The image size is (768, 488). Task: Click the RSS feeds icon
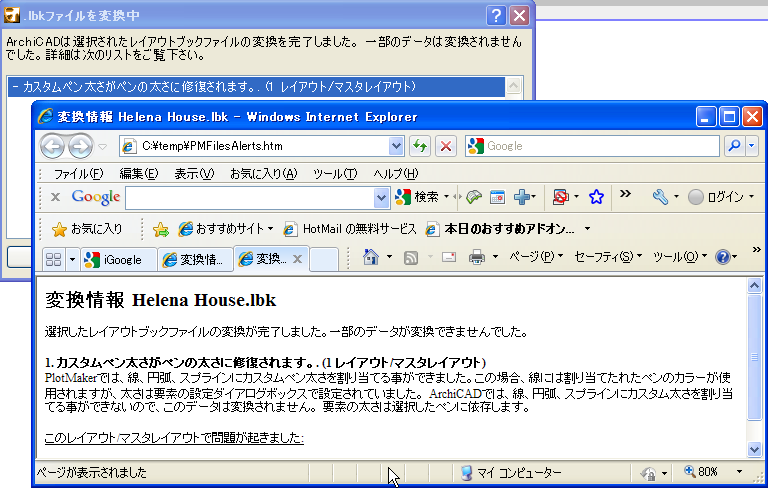pos(410,257)
